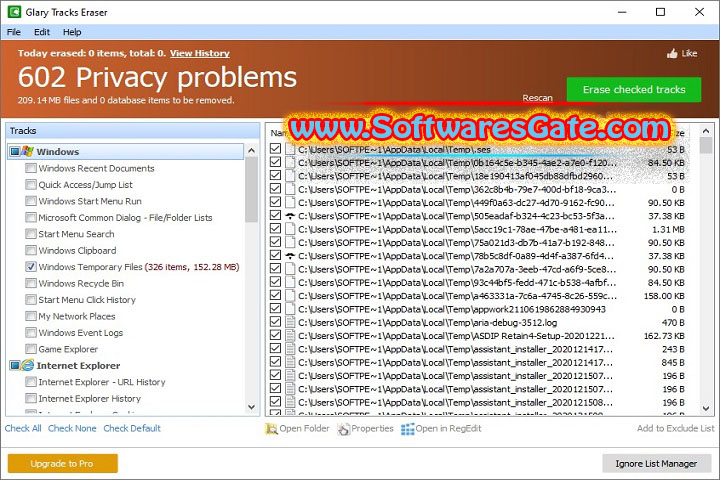Click Erase checked tracks button
720x480 pixels.
[x=634, y=90]
